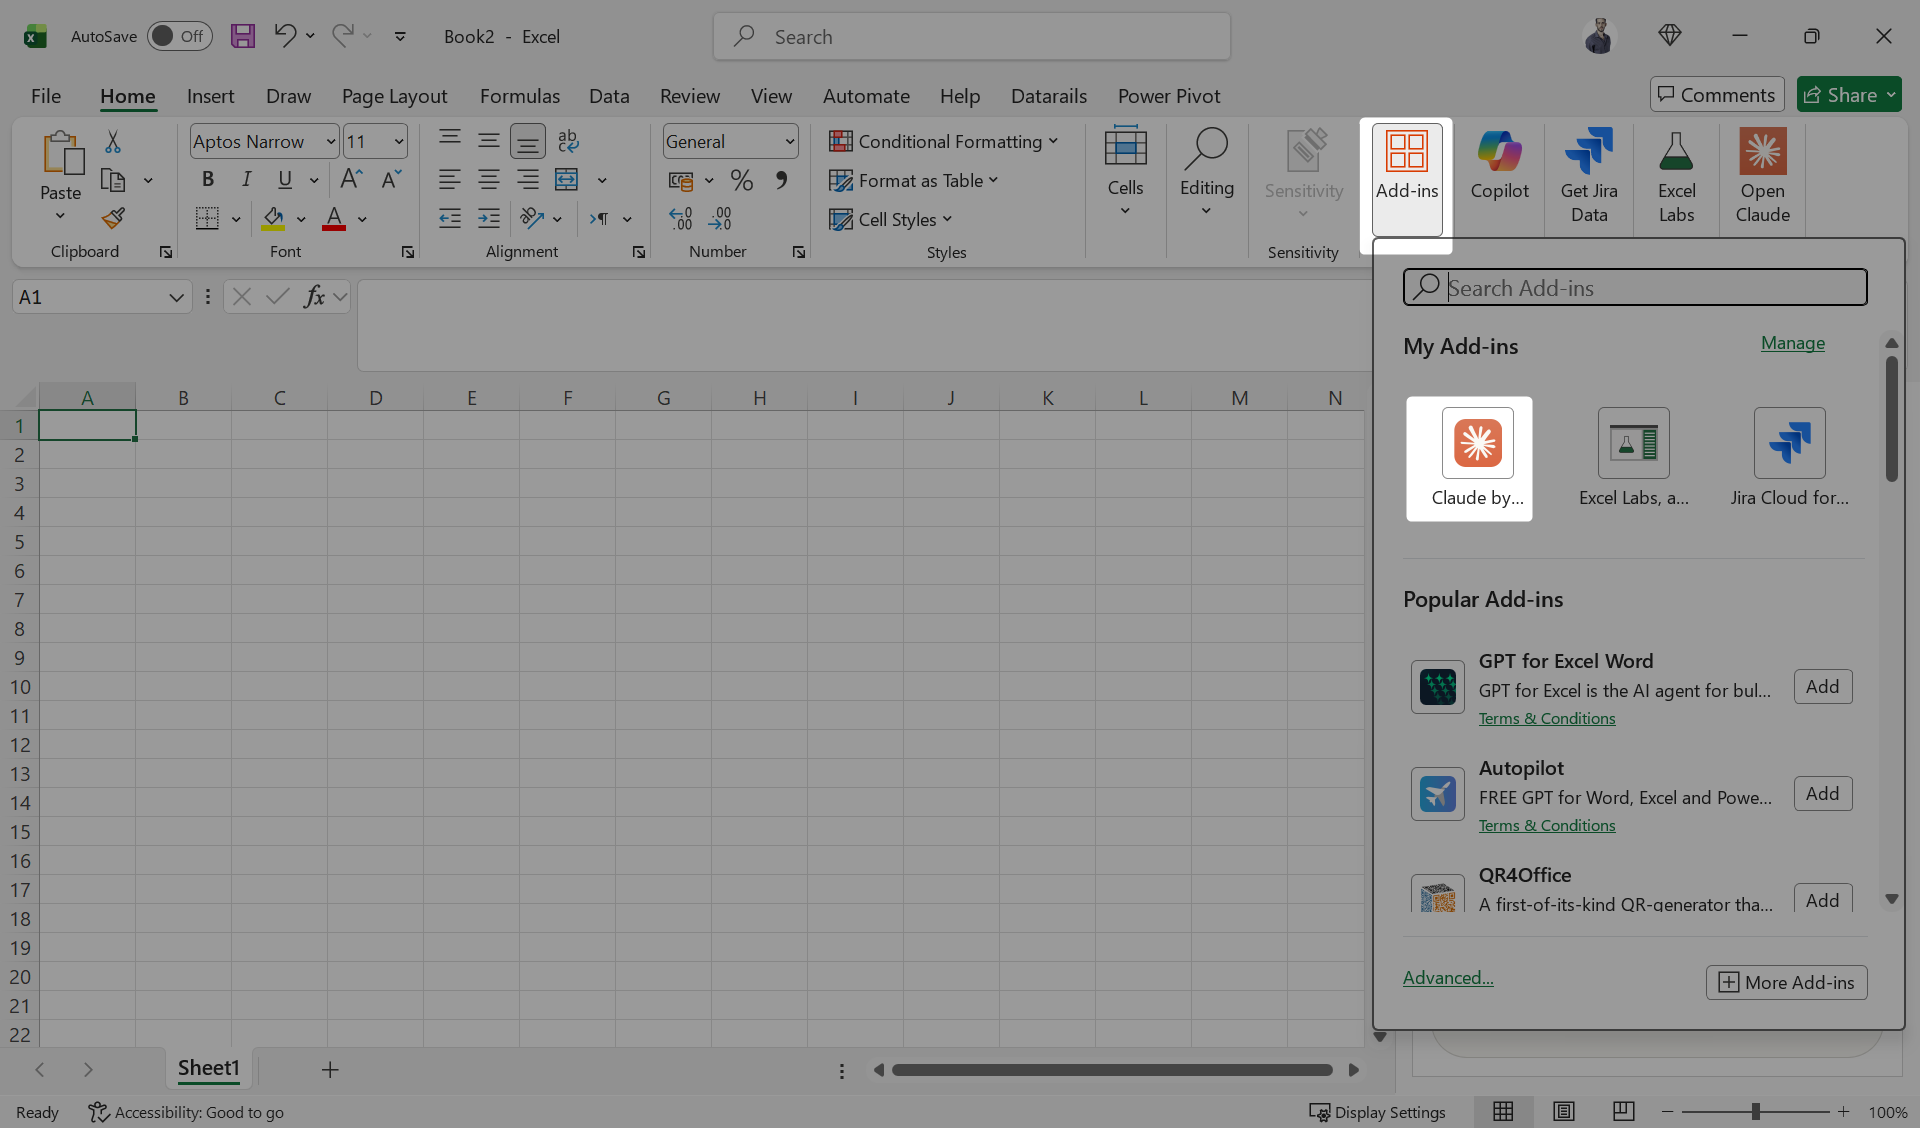The height and width of the screenshot is (1128, 1920).
Task: Toggle bold formatting
Action: tap(208, 180)
